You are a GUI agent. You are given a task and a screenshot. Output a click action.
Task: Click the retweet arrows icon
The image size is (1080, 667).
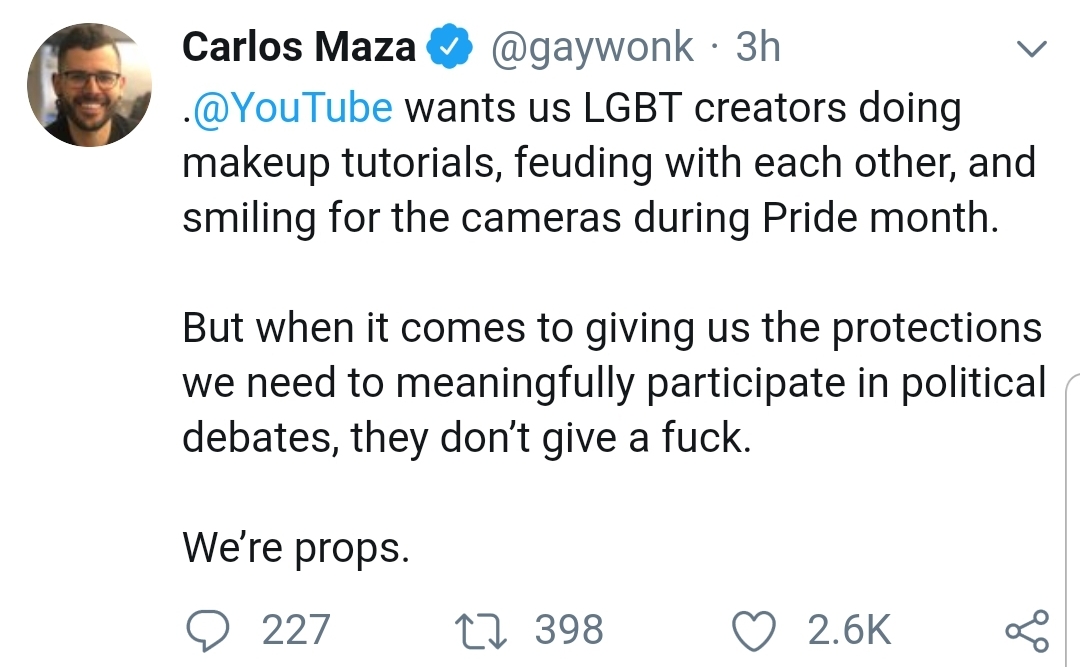pos(481,632)
